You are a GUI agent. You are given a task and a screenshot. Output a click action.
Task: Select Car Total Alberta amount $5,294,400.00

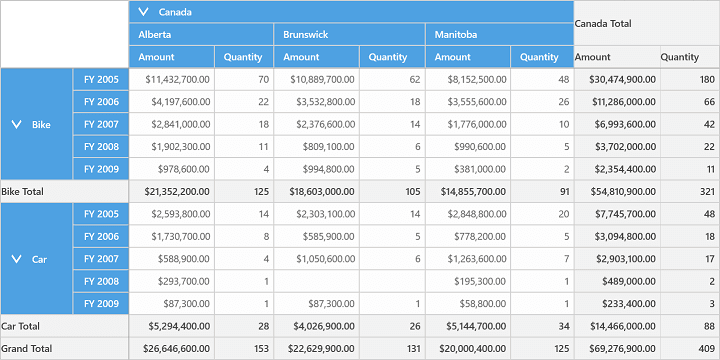pyautogui.click(x=172, y=326)
